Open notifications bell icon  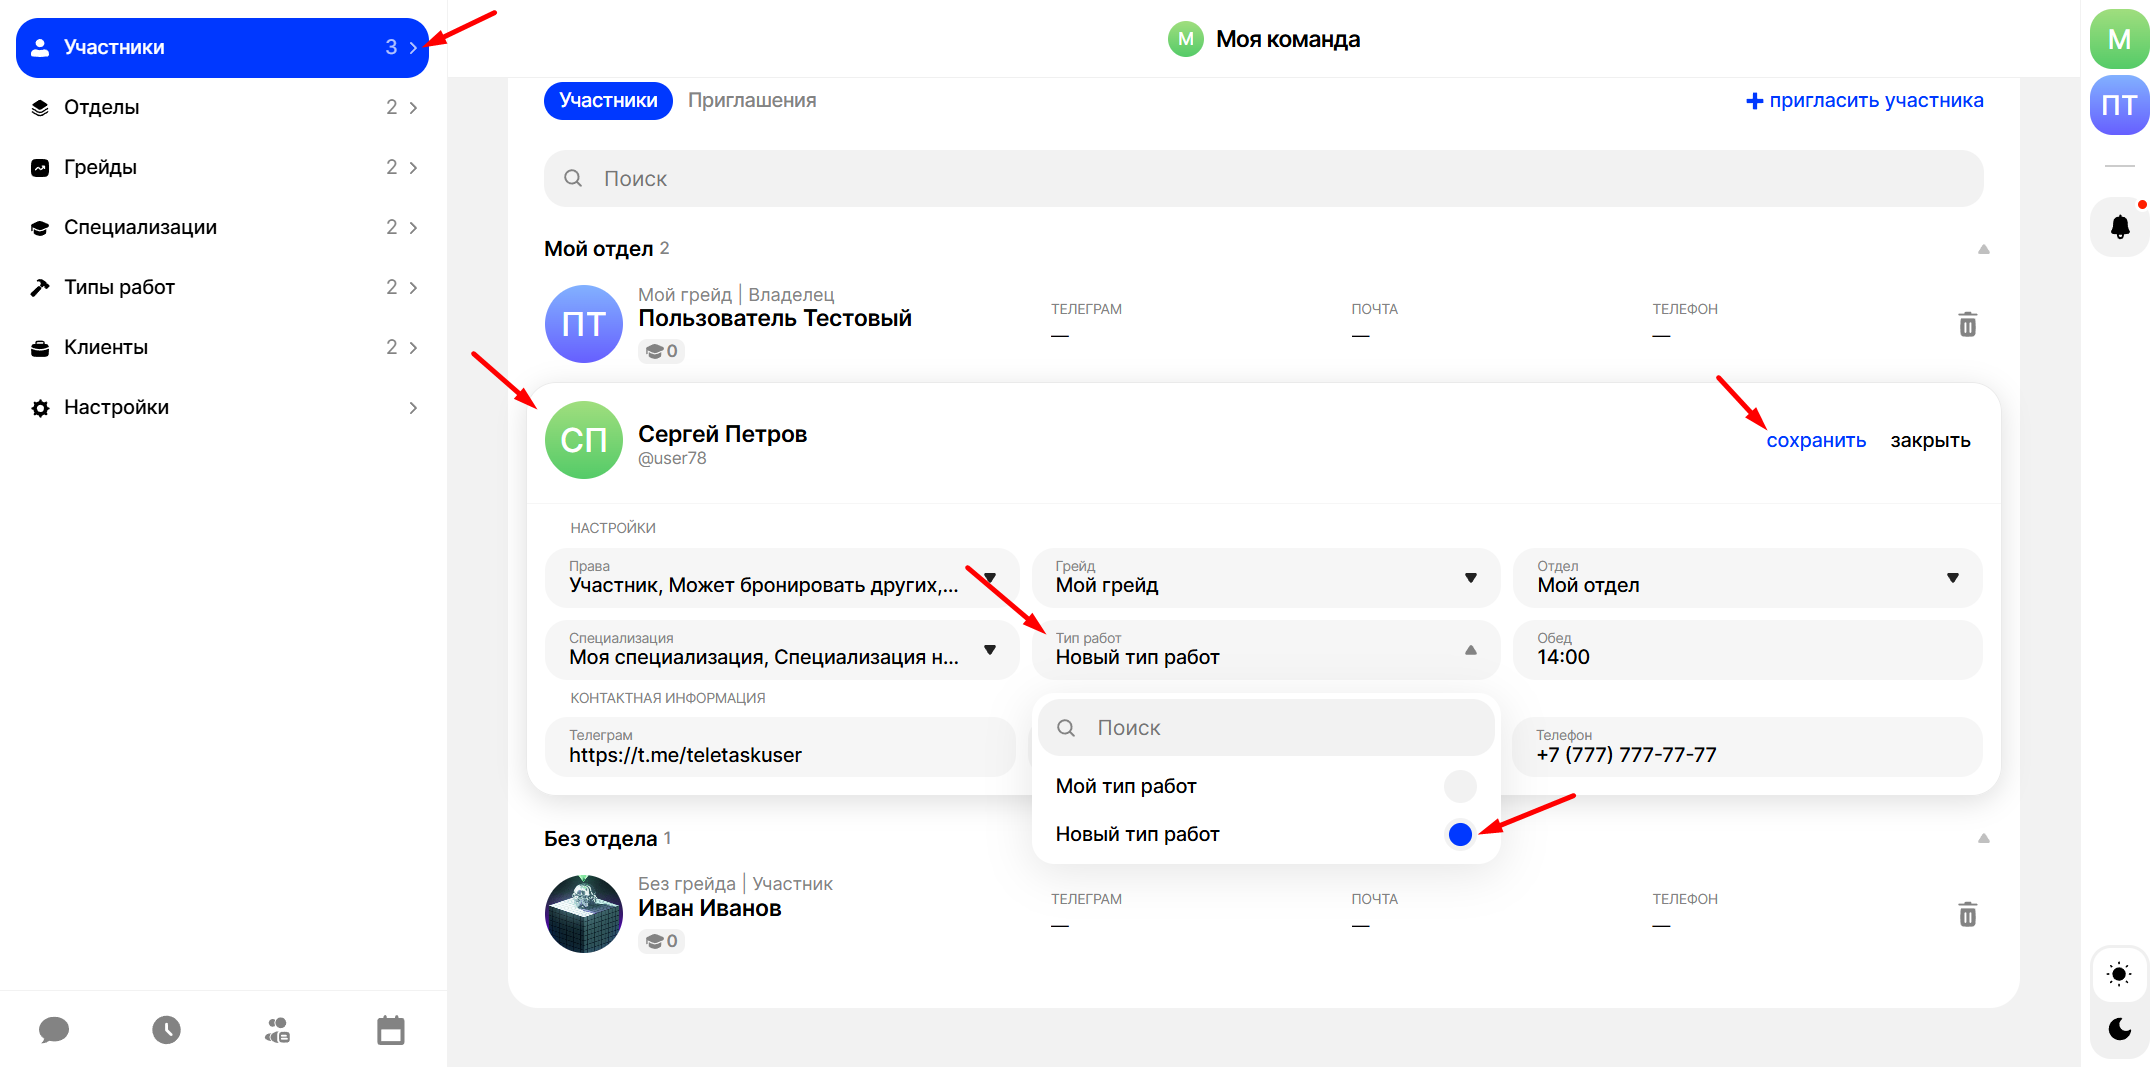point(2119,227)
